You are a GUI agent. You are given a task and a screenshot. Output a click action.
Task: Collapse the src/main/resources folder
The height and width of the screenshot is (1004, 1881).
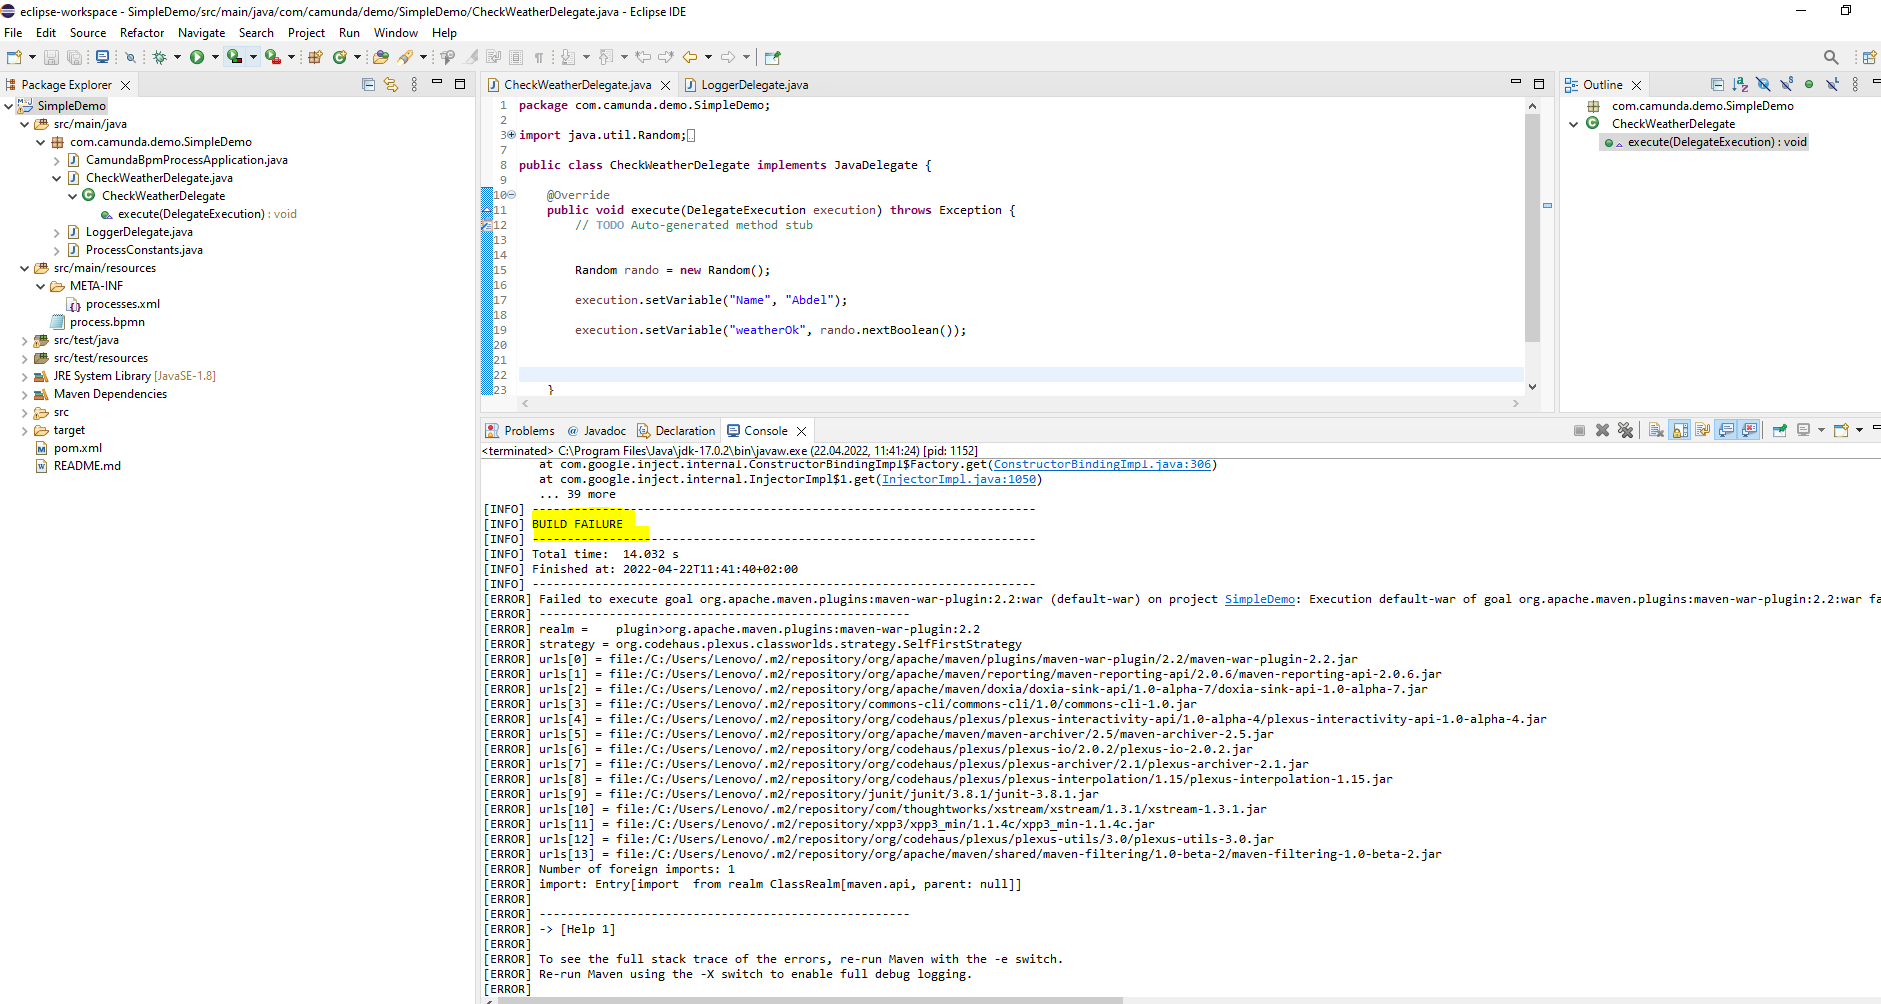click(25, 268)
